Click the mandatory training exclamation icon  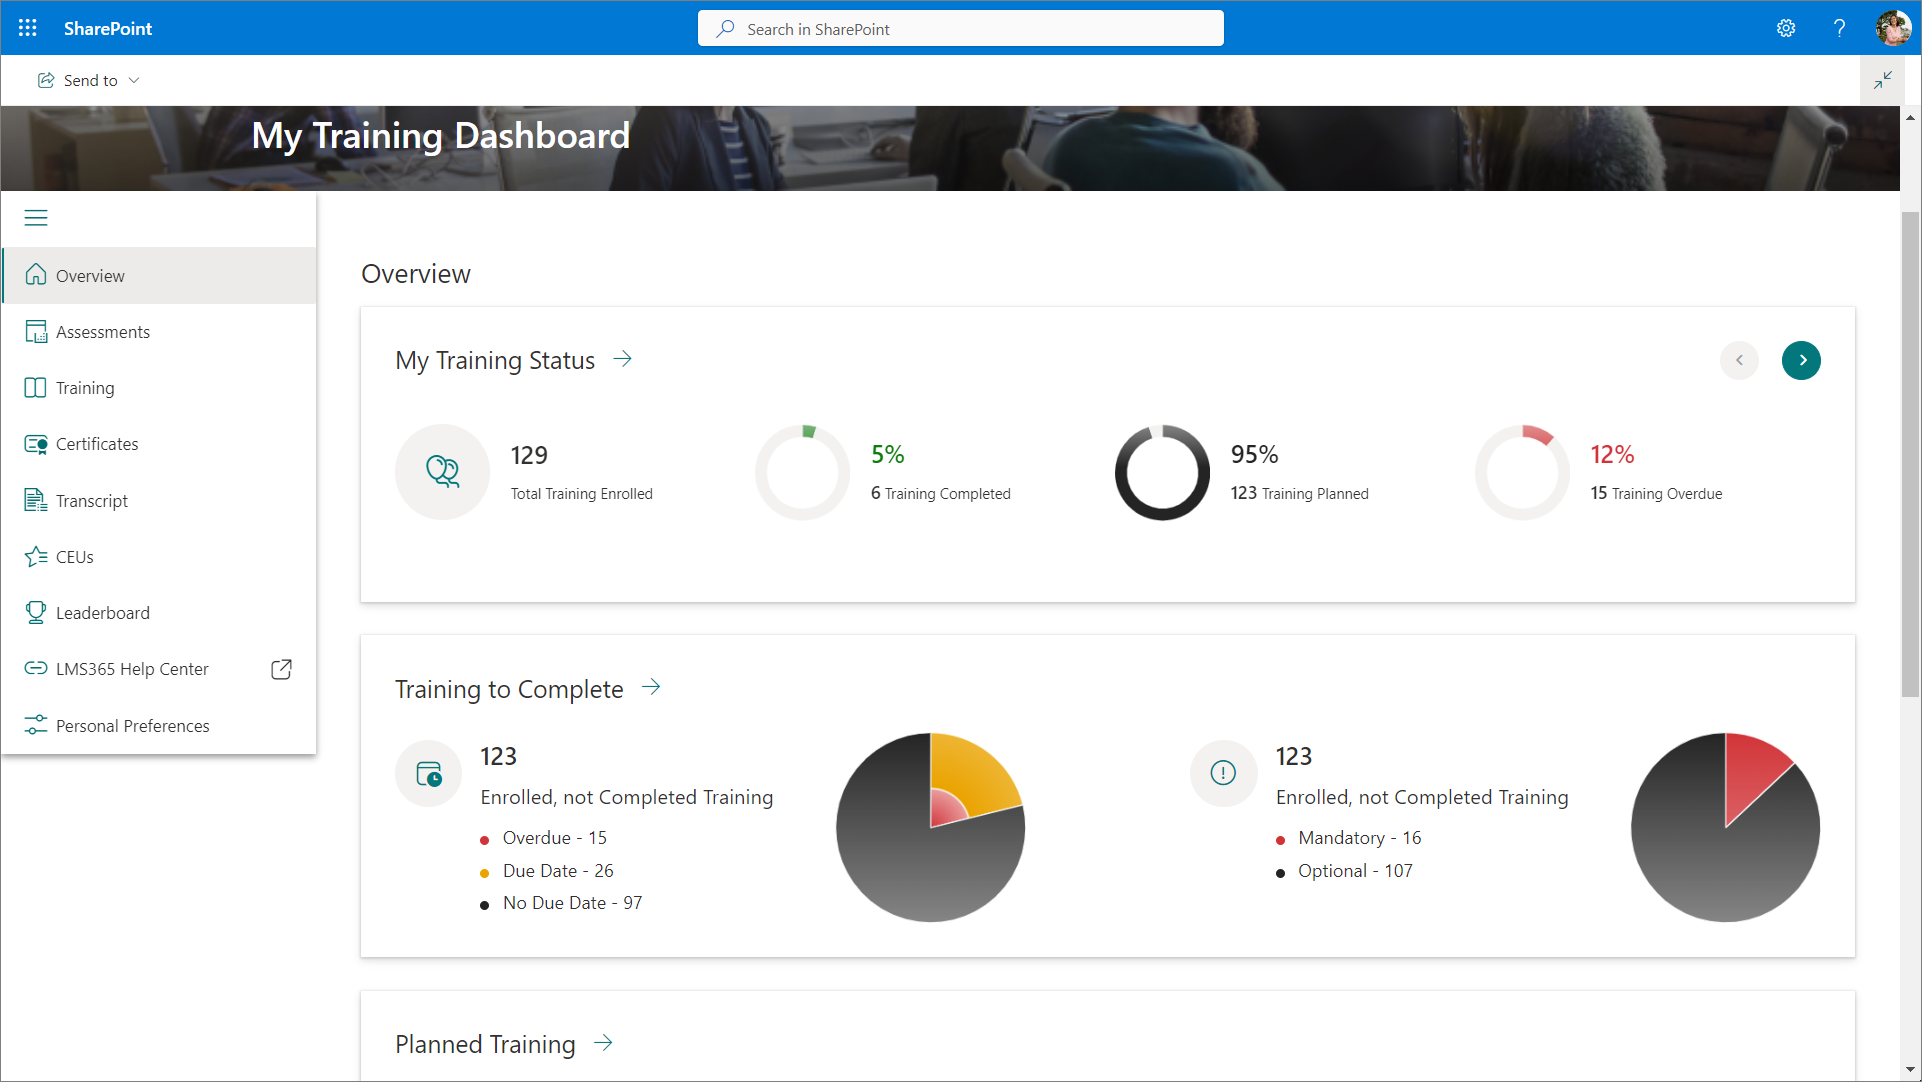(x=1223, y=773)
